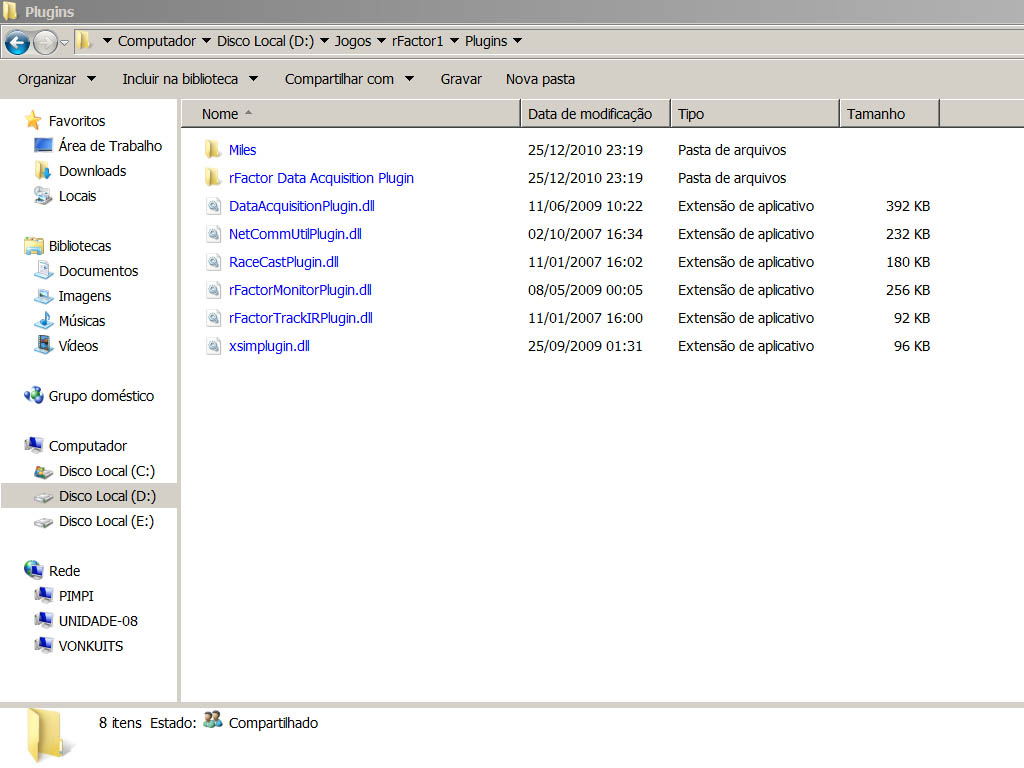
Task: Click xsimplugin.dll file icon
Action: [x=213, y=347]
